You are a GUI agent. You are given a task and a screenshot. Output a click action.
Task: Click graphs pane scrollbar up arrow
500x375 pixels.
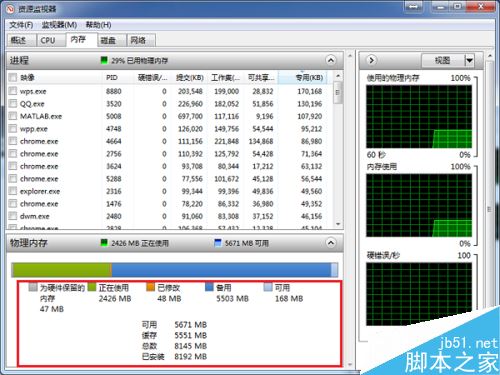[x=490, y=56]
